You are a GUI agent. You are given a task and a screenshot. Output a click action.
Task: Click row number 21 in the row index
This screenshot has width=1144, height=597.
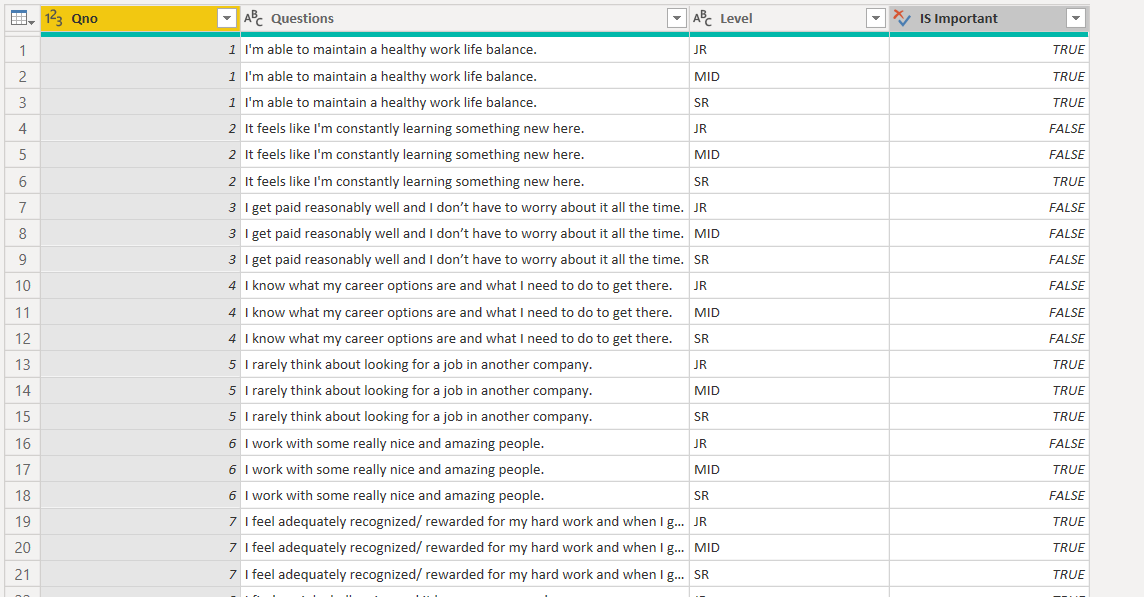(x=22, y=574)
